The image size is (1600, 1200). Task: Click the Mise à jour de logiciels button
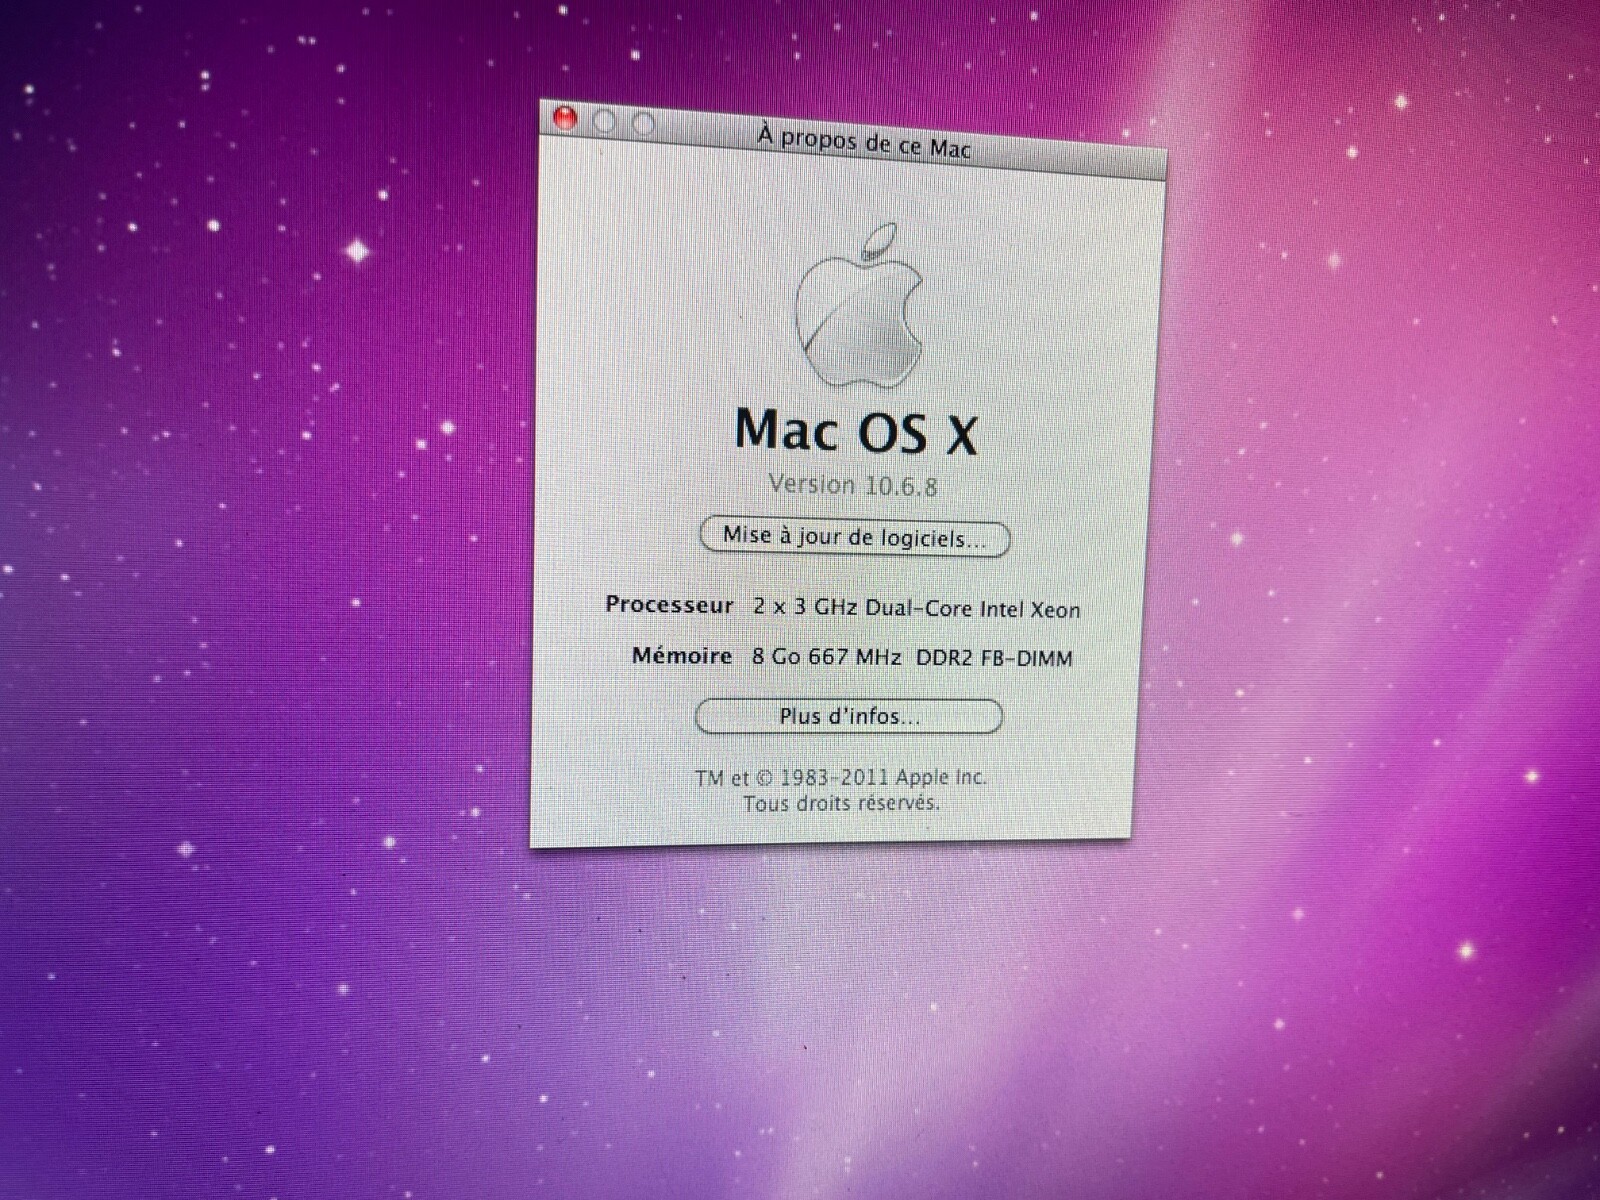(855, 537)
